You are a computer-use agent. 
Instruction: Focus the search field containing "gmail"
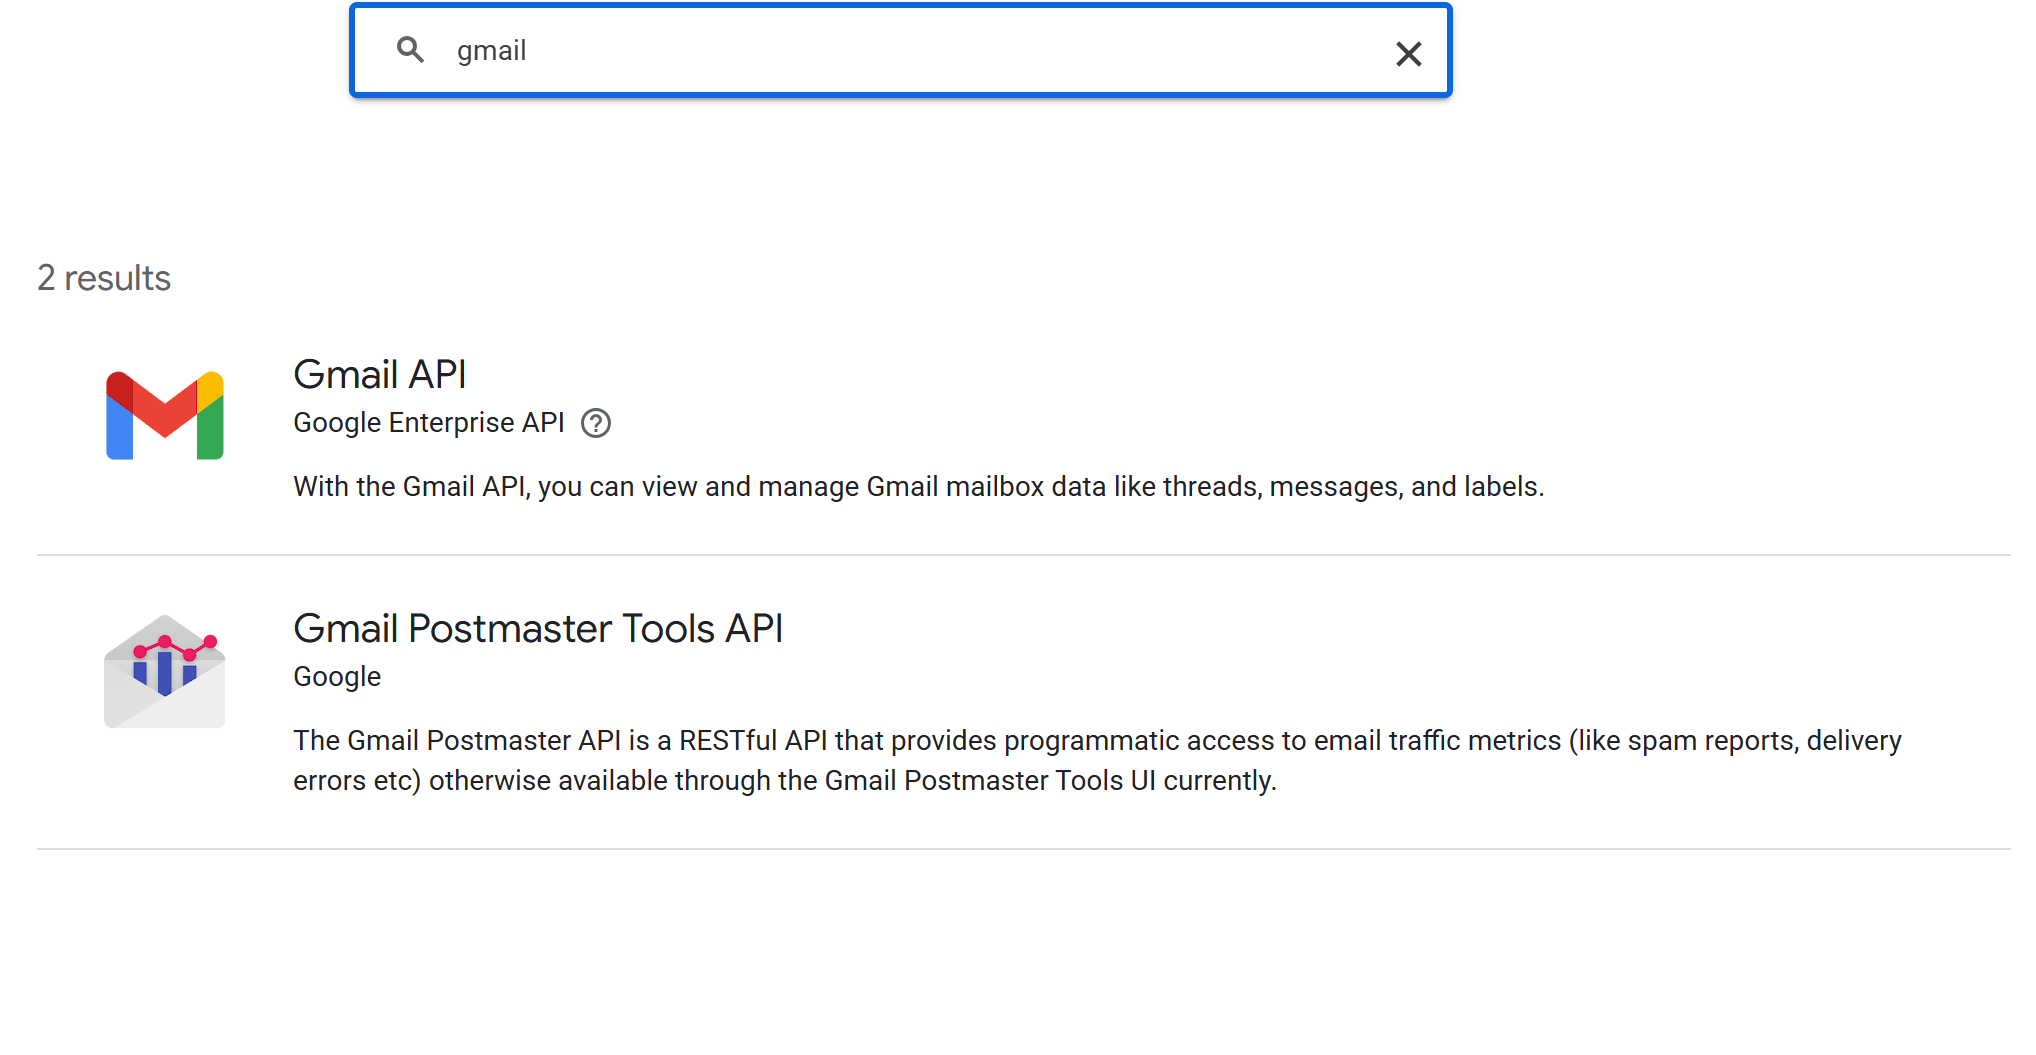[x=900, y=51]
